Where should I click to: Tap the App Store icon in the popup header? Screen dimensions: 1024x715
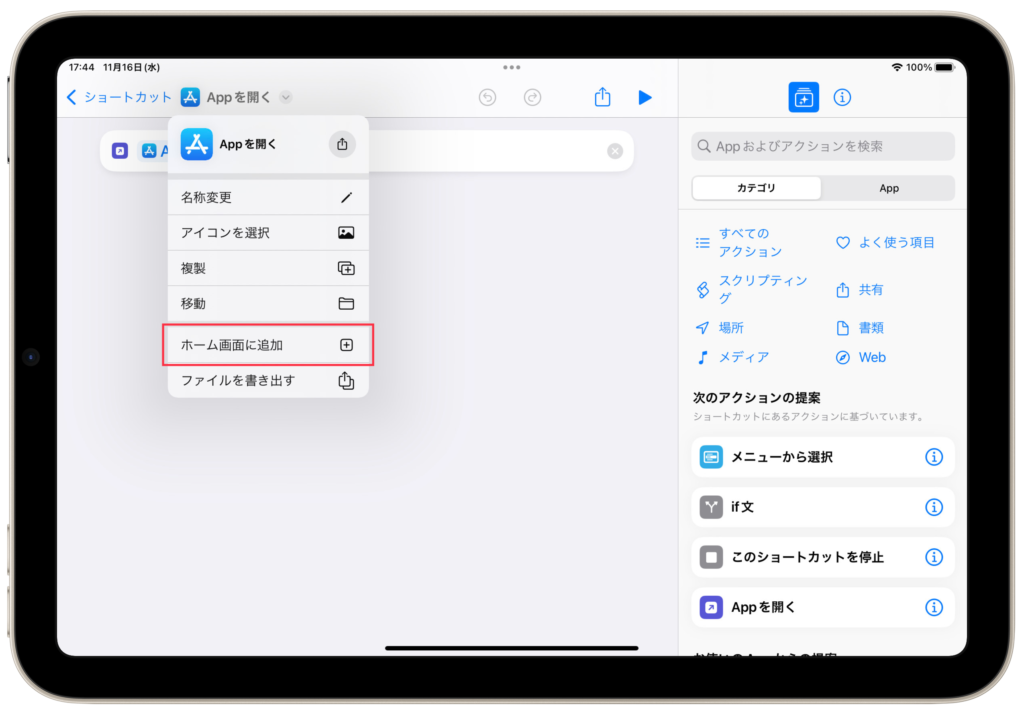click(x=197, y=144)
